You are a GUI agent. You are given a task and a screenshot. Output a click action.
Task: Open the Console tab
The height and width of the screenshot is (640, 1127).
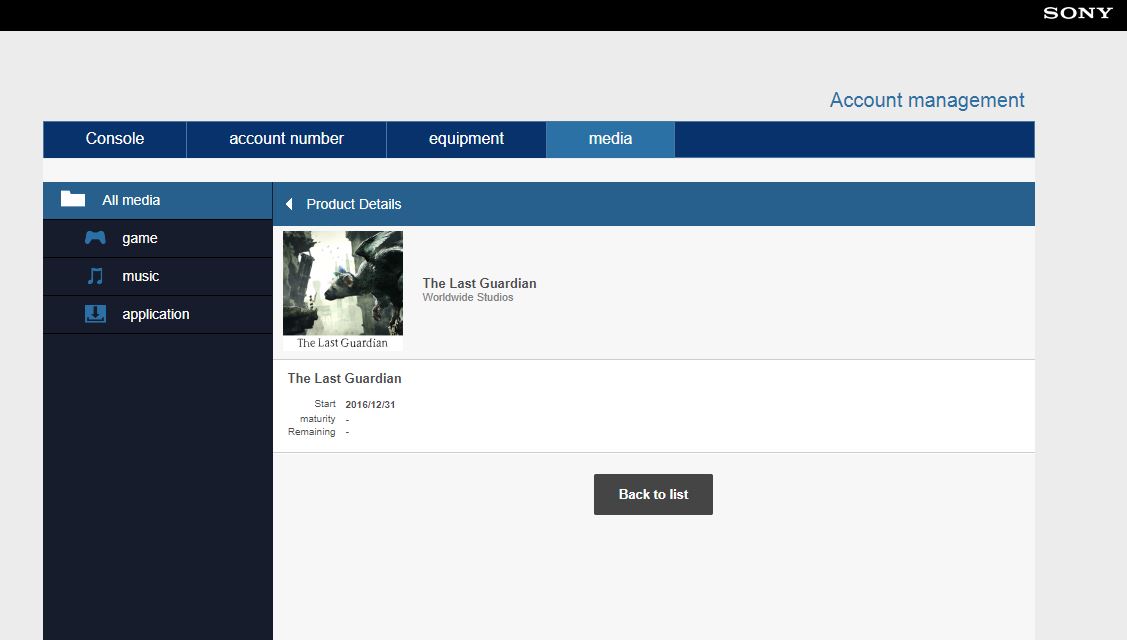coord(115,139)
